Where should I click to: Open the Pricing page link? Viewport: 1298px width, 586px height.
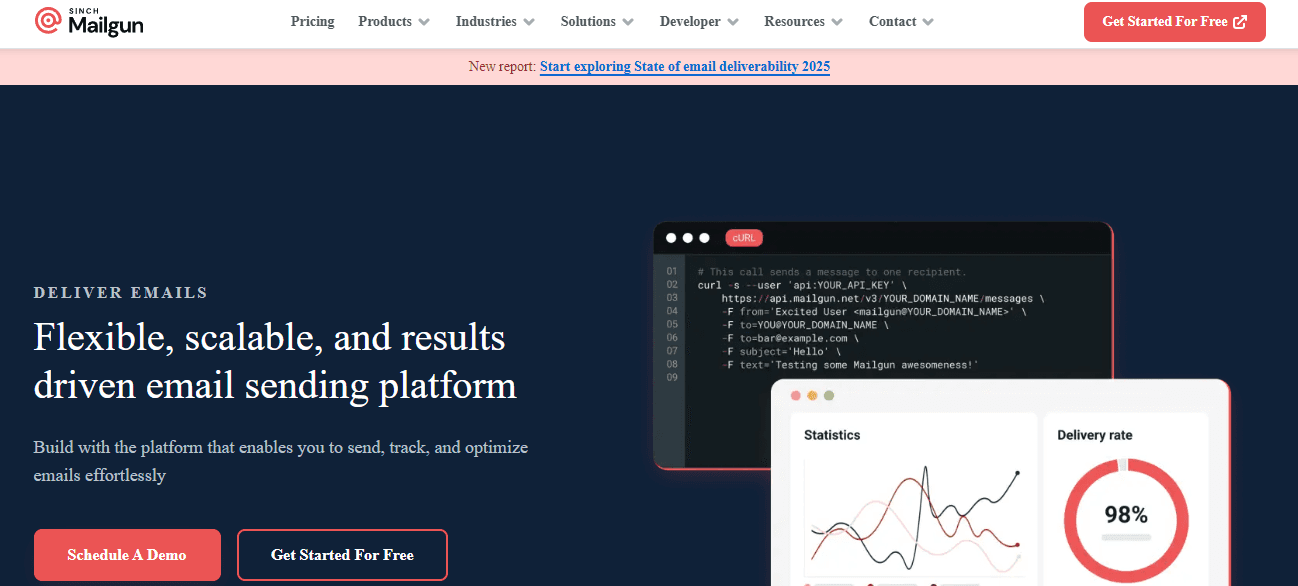[x=313, y=21]
